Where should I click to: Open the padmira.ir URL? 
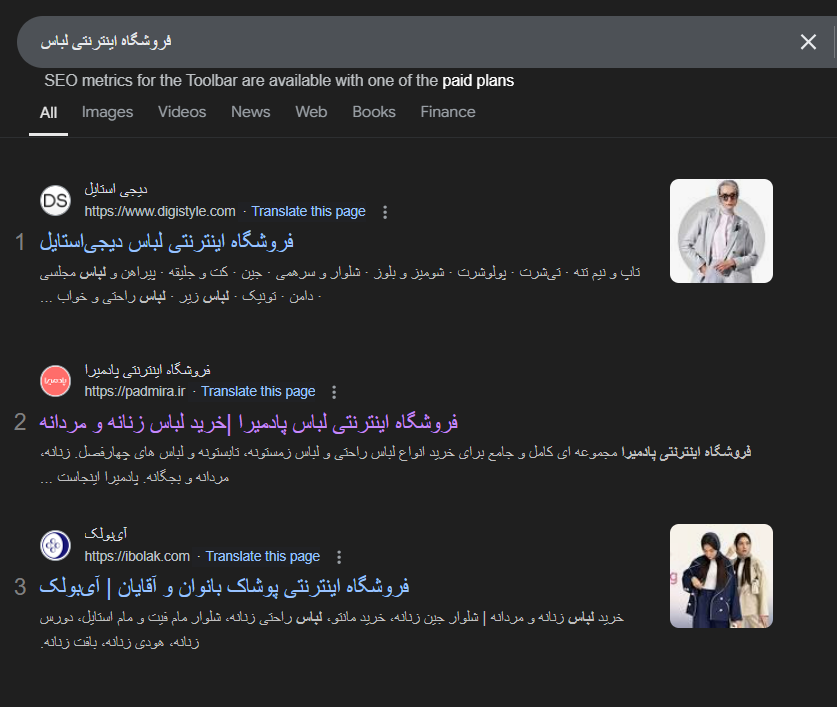[x=135, y=391]
